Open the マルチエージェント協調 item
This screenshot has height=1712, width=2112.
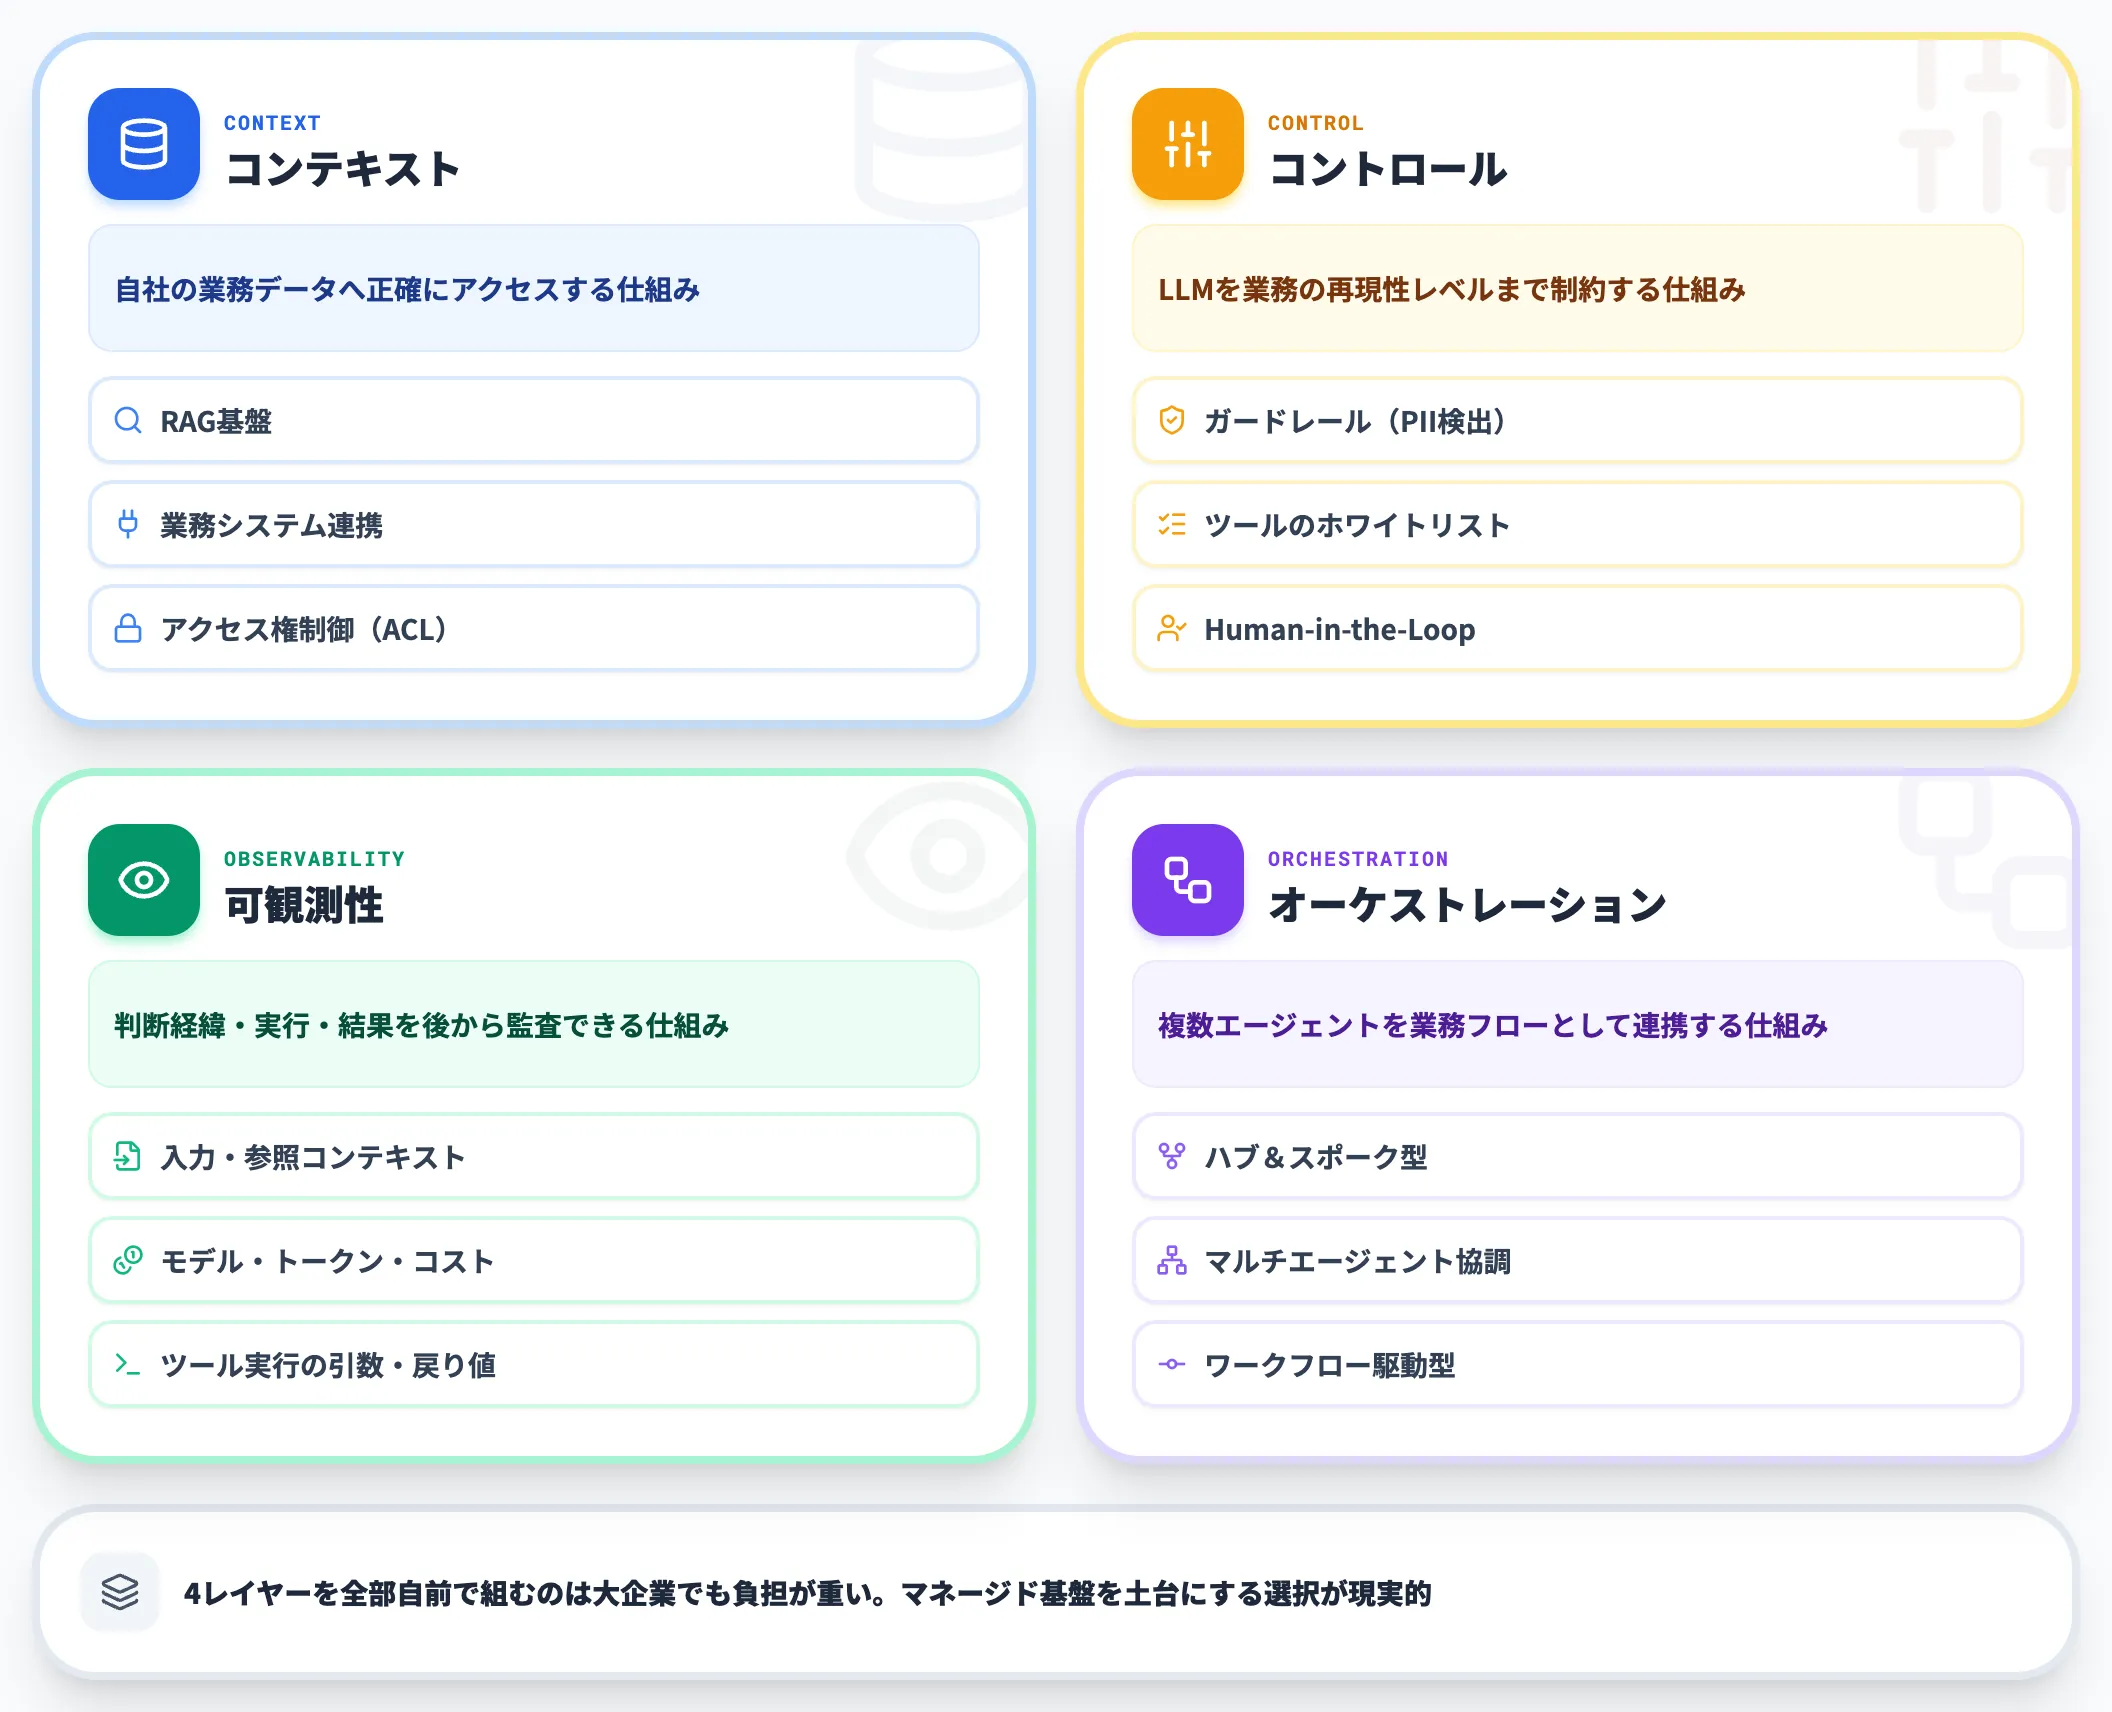click(1578, 1261)
